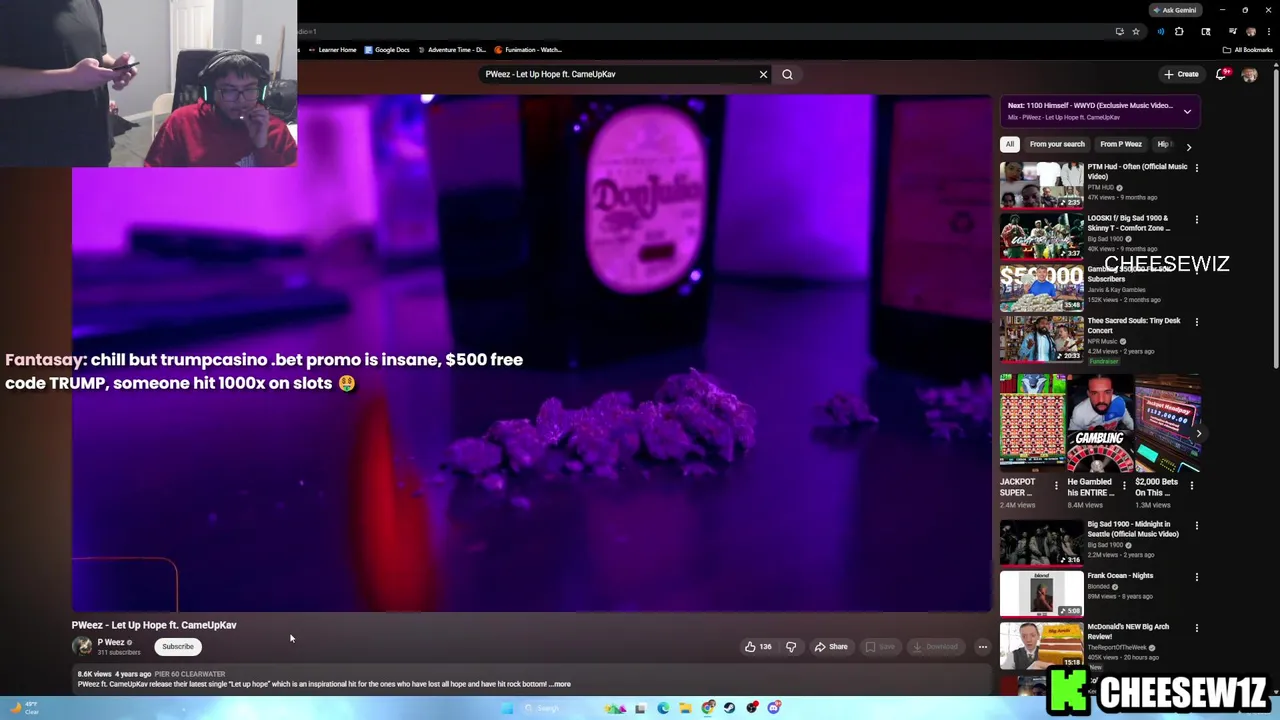Expand the description with ...more

click(560, 684)
